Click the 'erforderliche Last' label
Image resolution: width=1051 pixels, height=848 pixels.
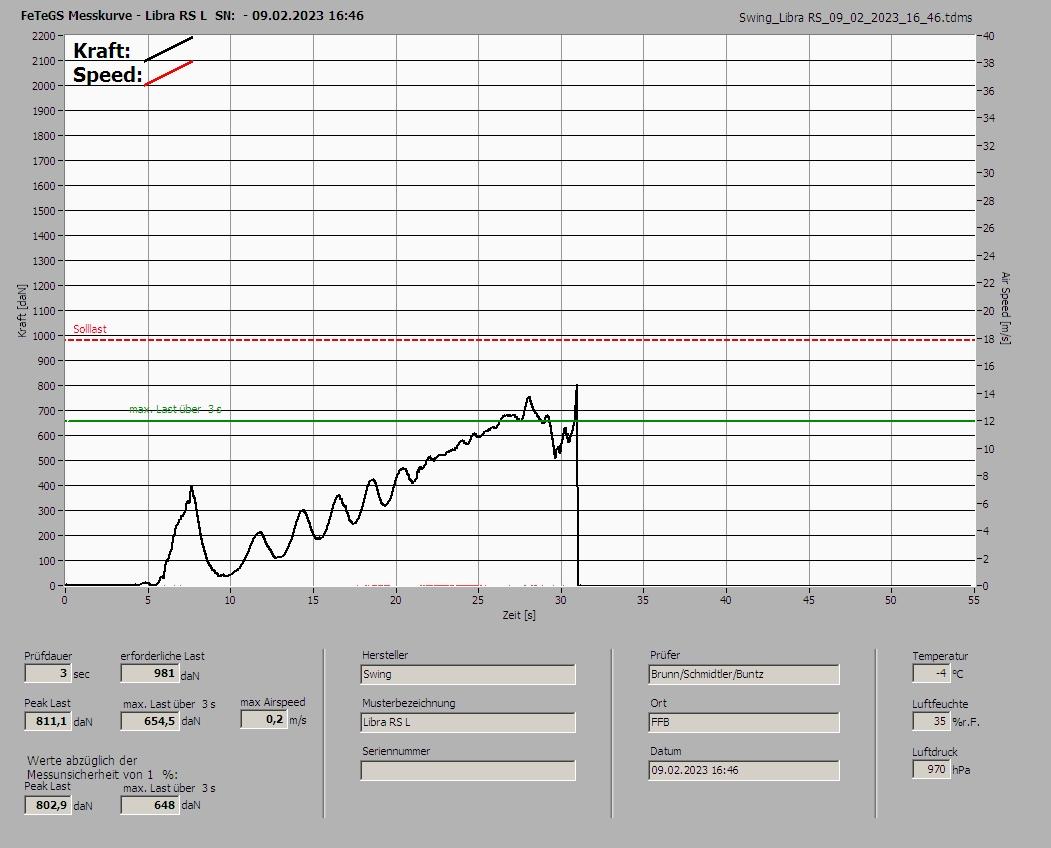pyautogui.click(x=163, y=656)
